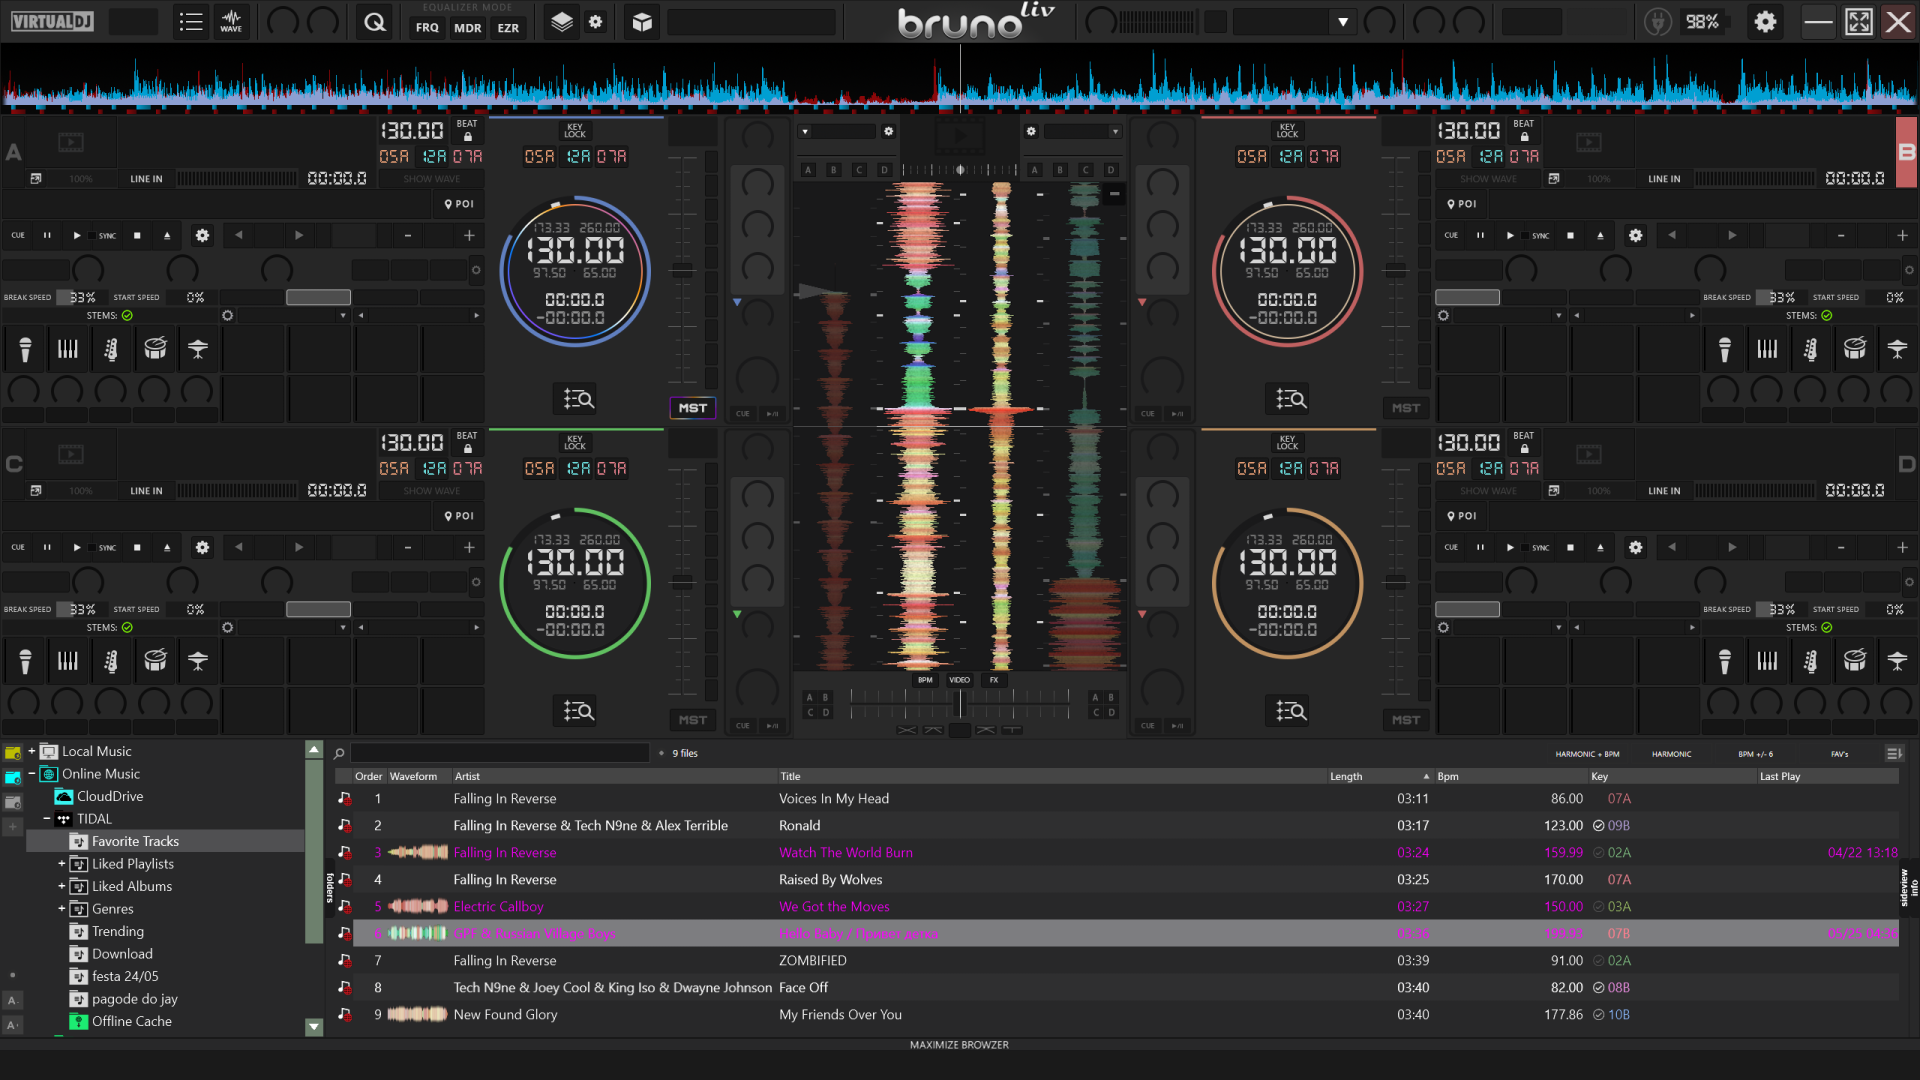The height and width of the screenshot is (1080, 1920).
Task: Open deck A effect dropdown arrow
Action: (x=343, y=316)
